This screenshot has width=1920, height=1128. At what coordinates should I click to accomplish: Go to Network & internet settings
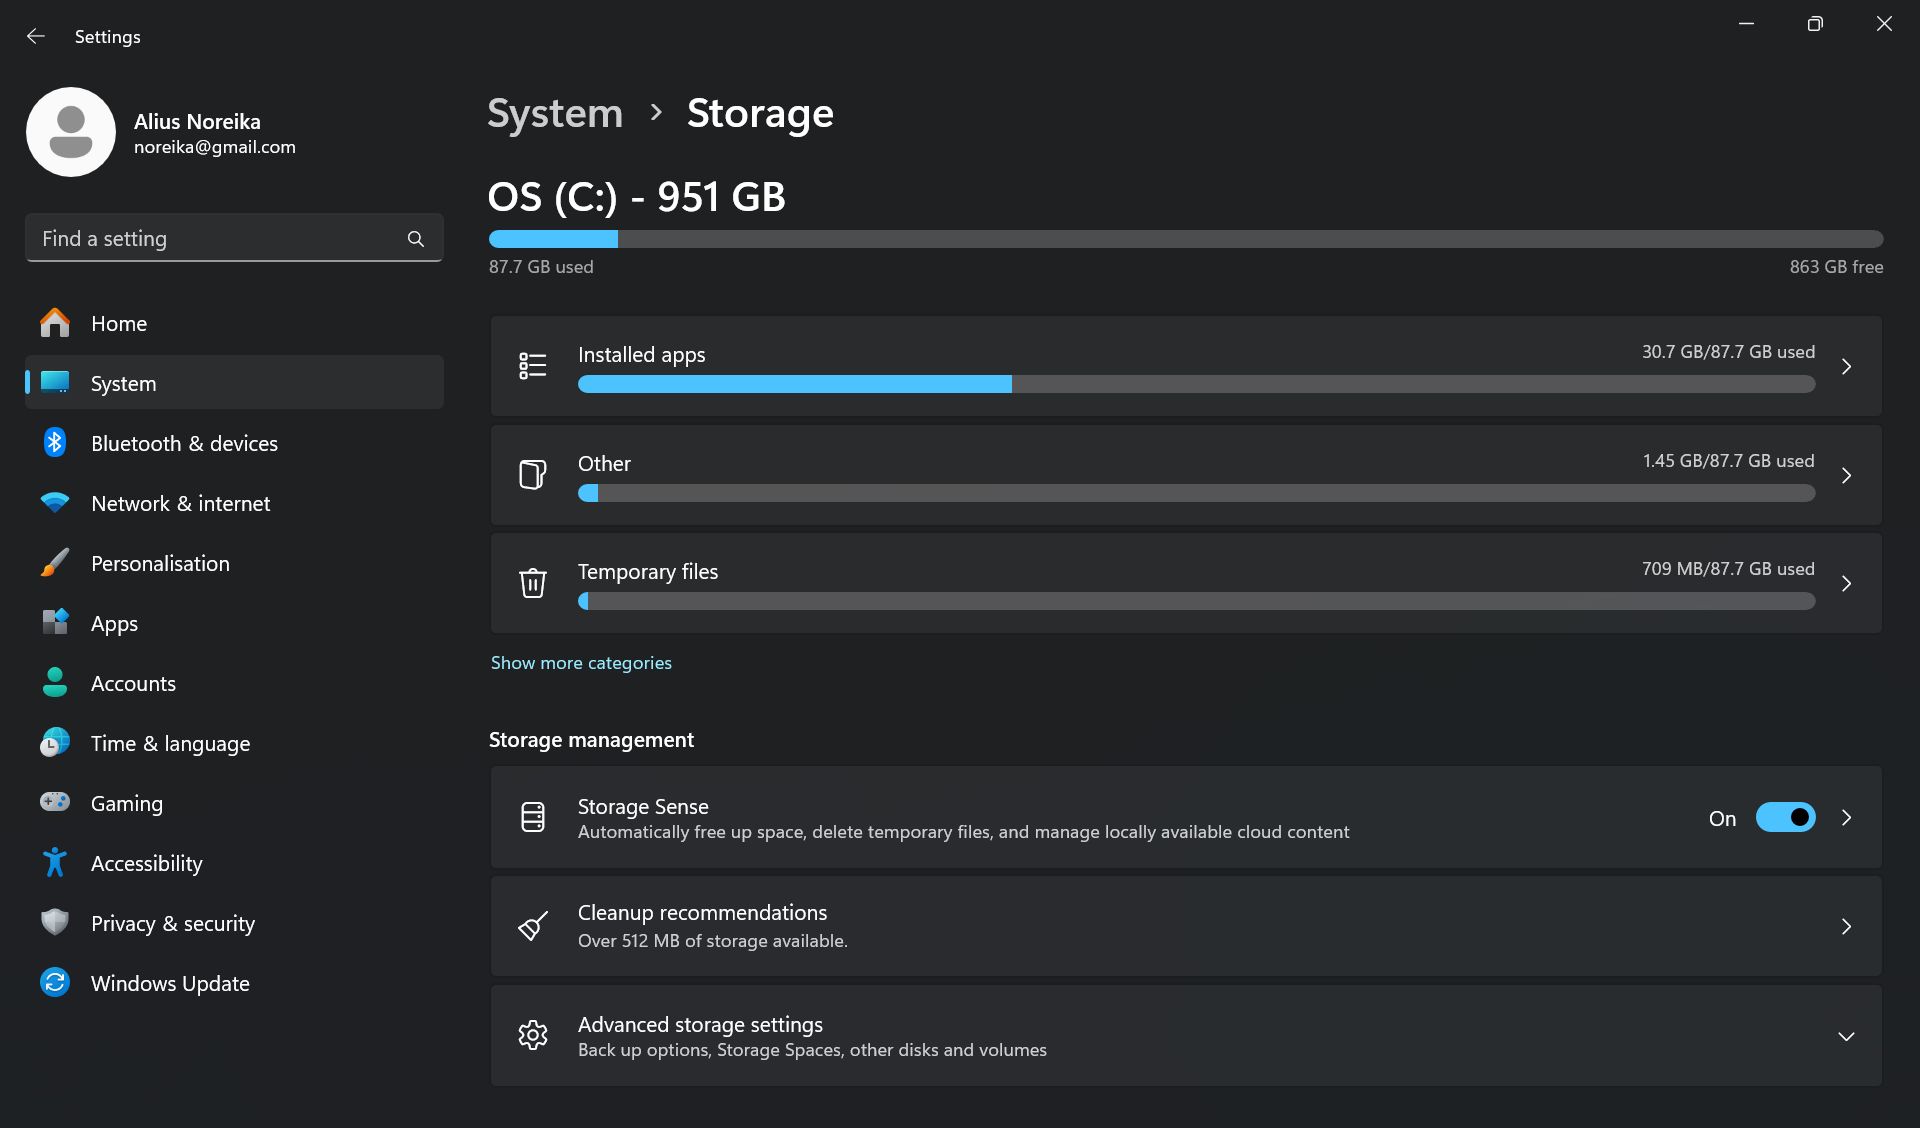[180, 503]
